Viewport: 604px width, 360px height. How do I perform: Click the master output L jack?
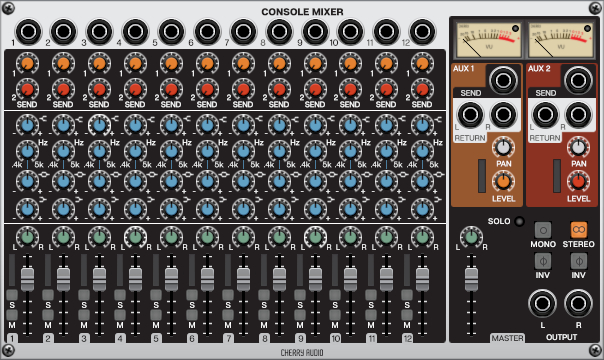[x=542, y=303]
